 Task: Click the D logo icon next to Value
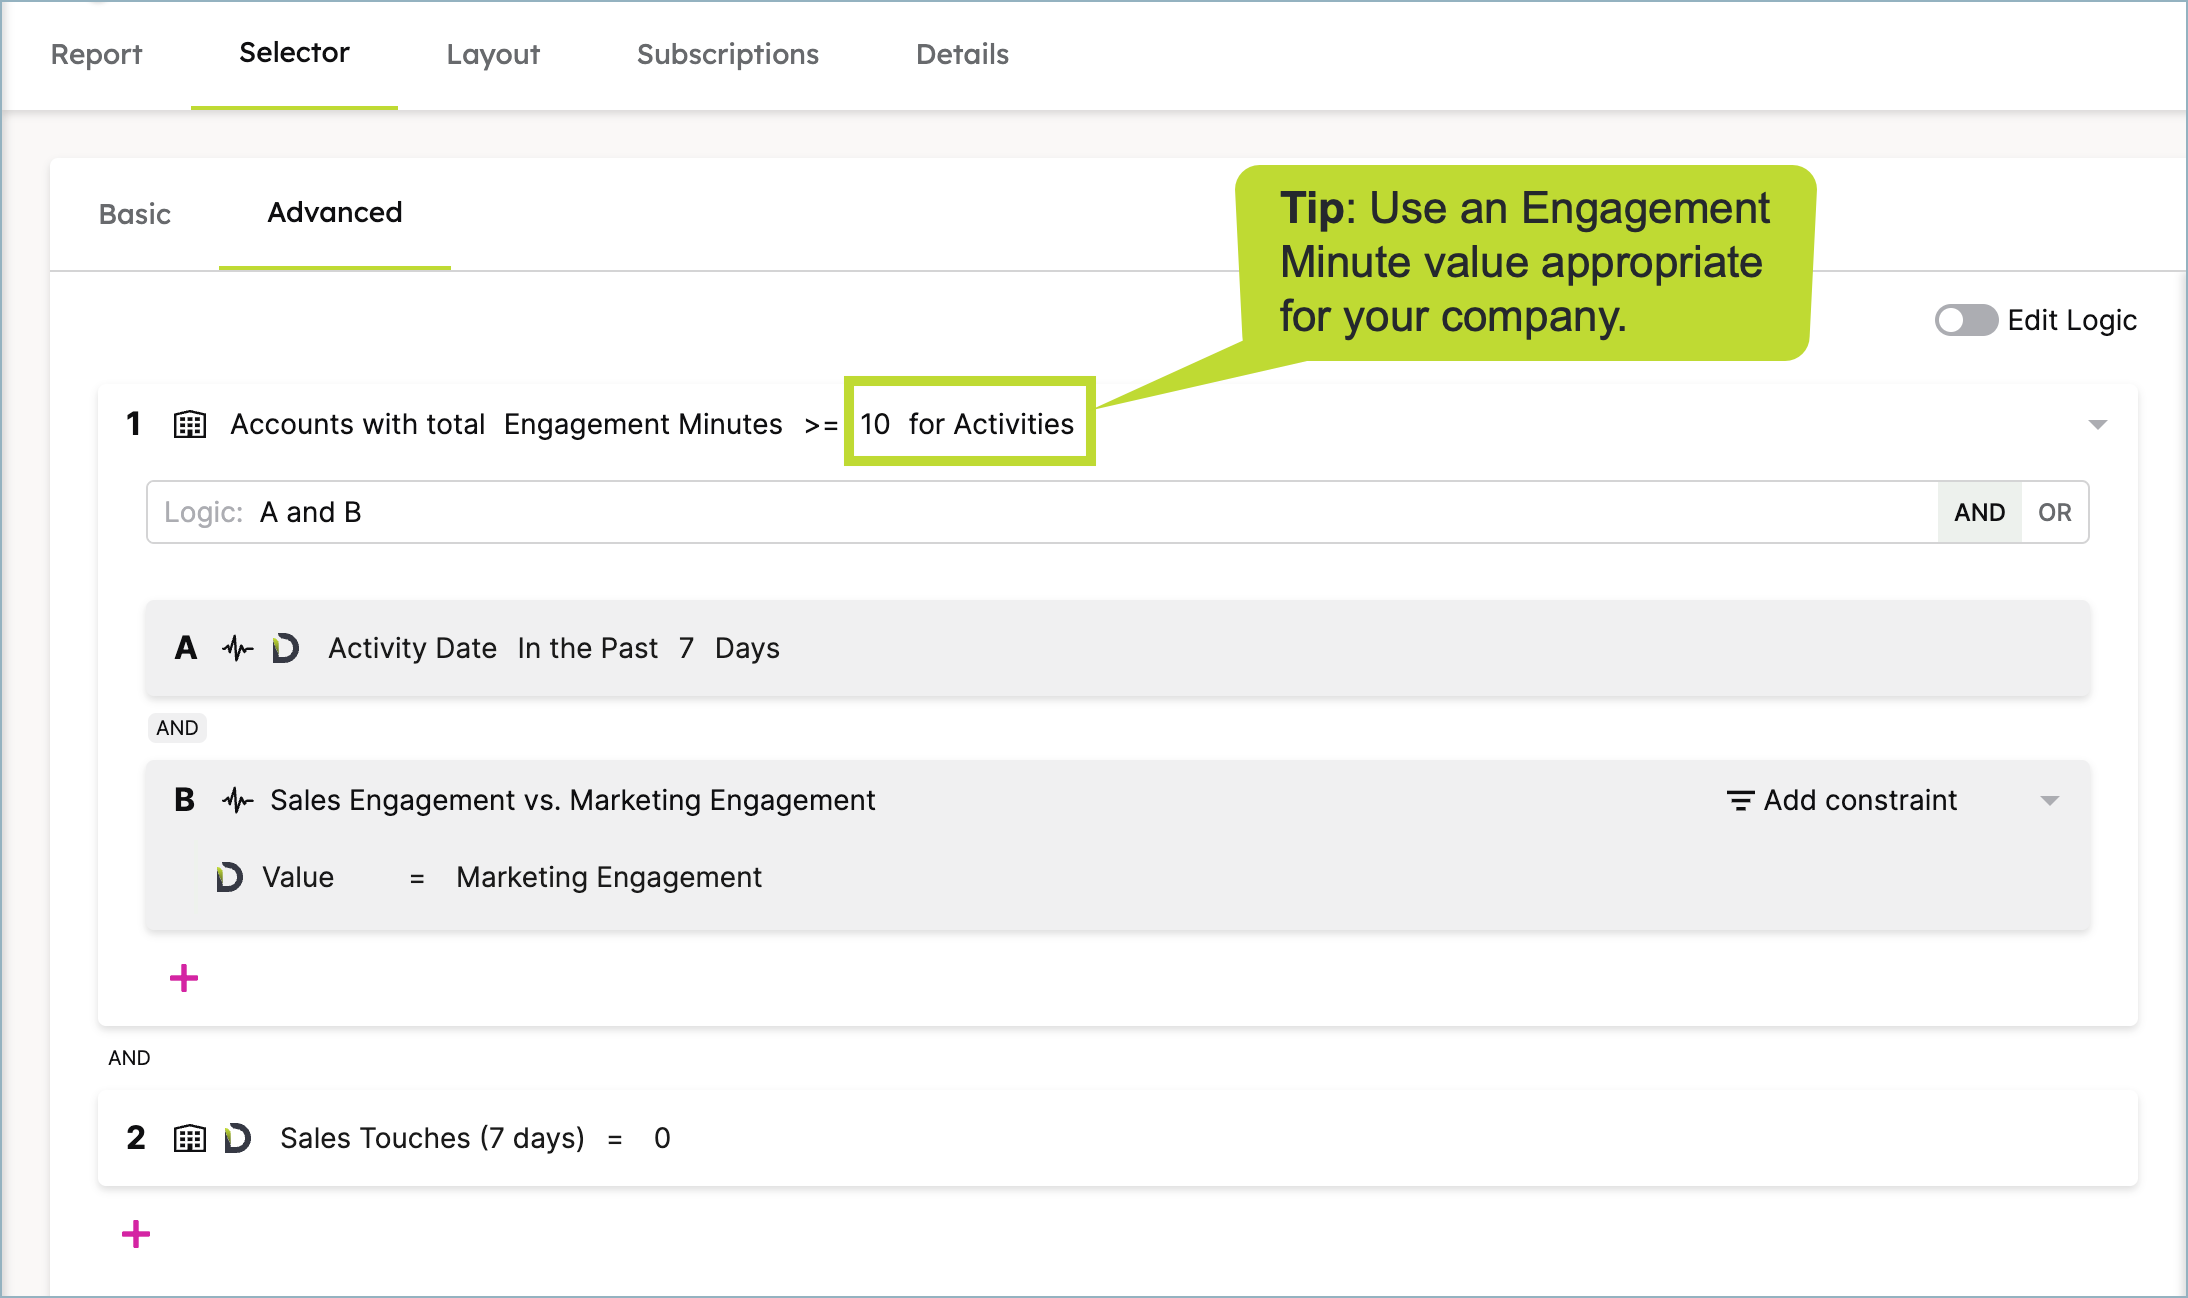click(230, 878)
